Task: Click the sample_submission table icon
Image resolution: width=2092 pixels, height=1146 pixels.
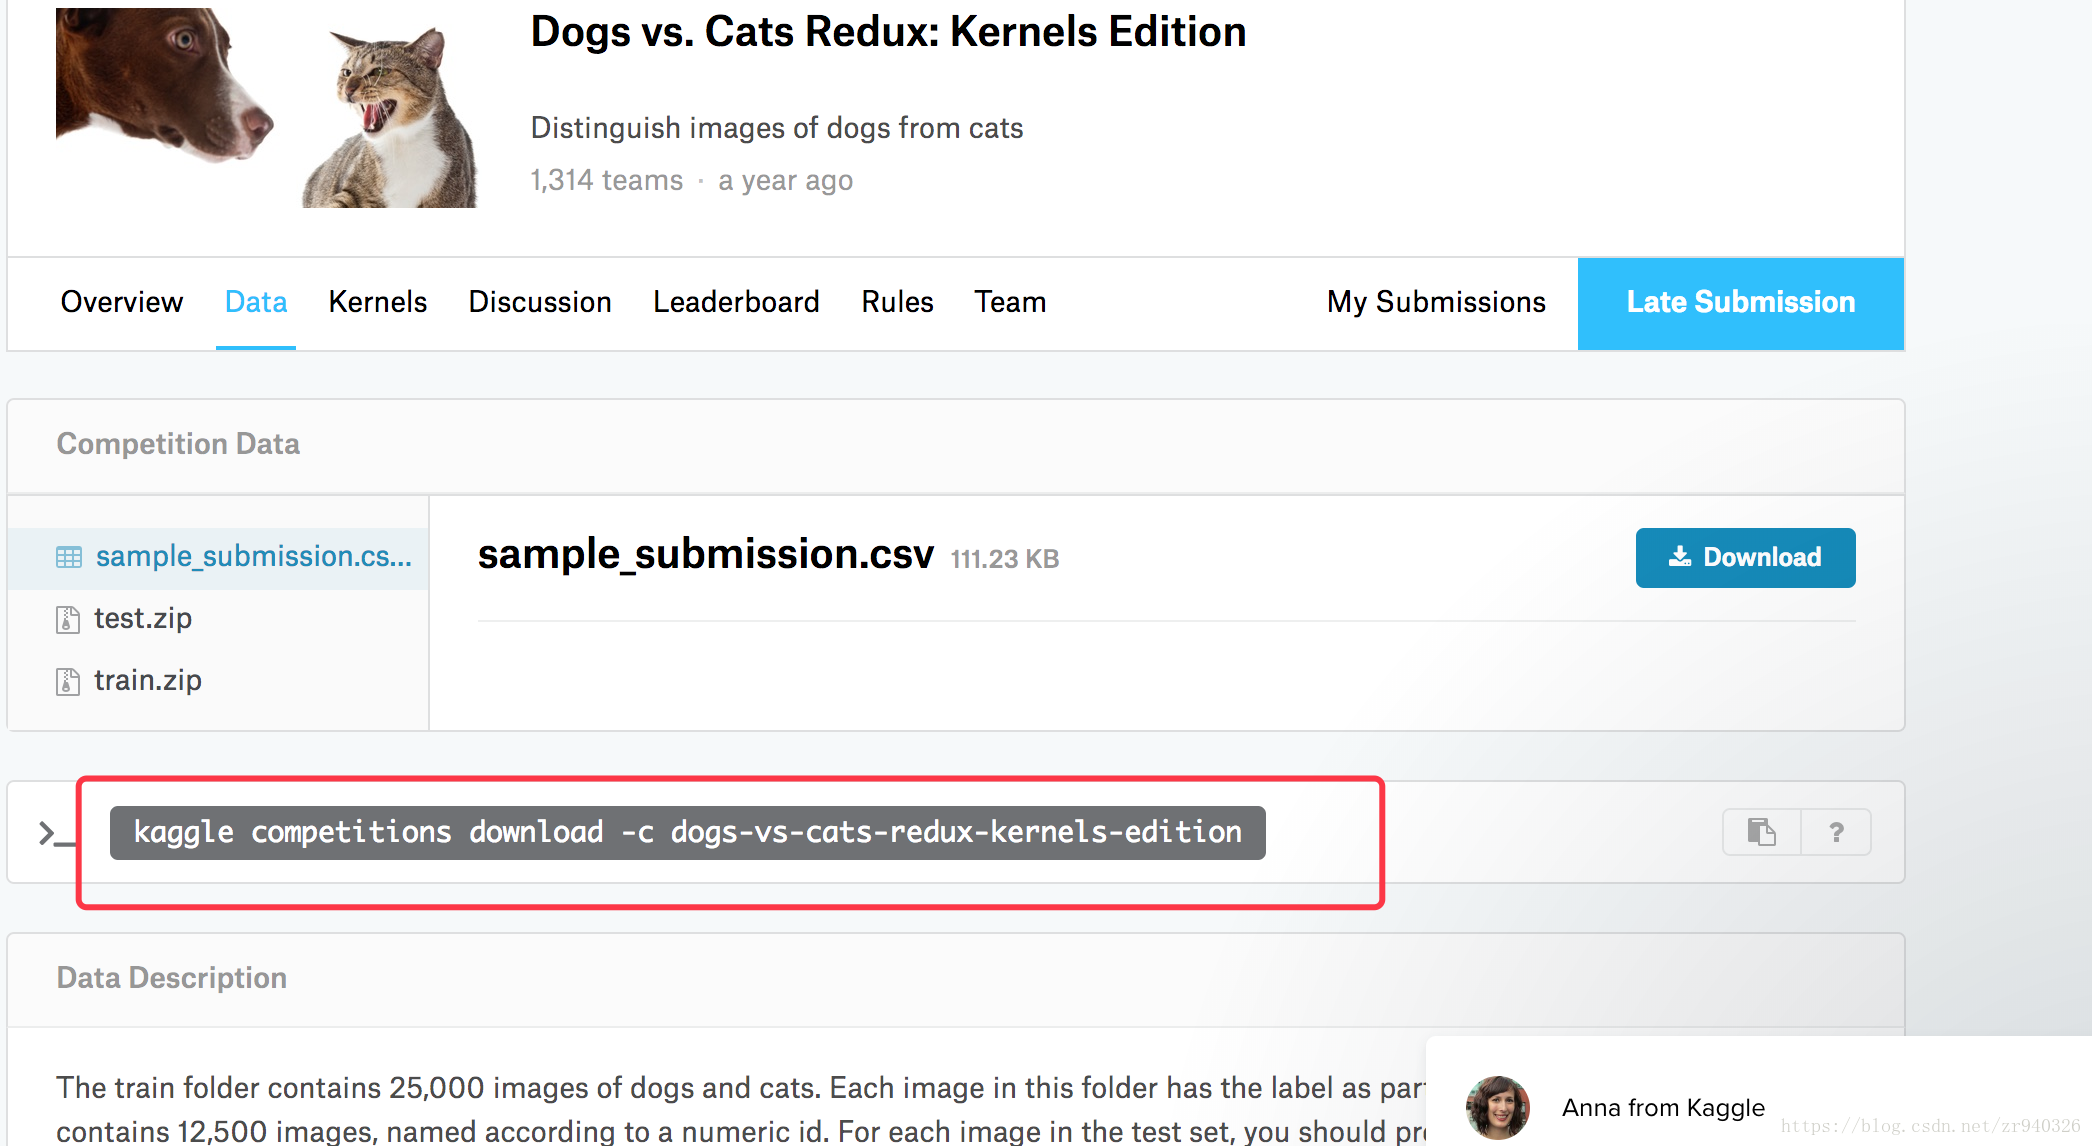Action: [x=69, y=557]
